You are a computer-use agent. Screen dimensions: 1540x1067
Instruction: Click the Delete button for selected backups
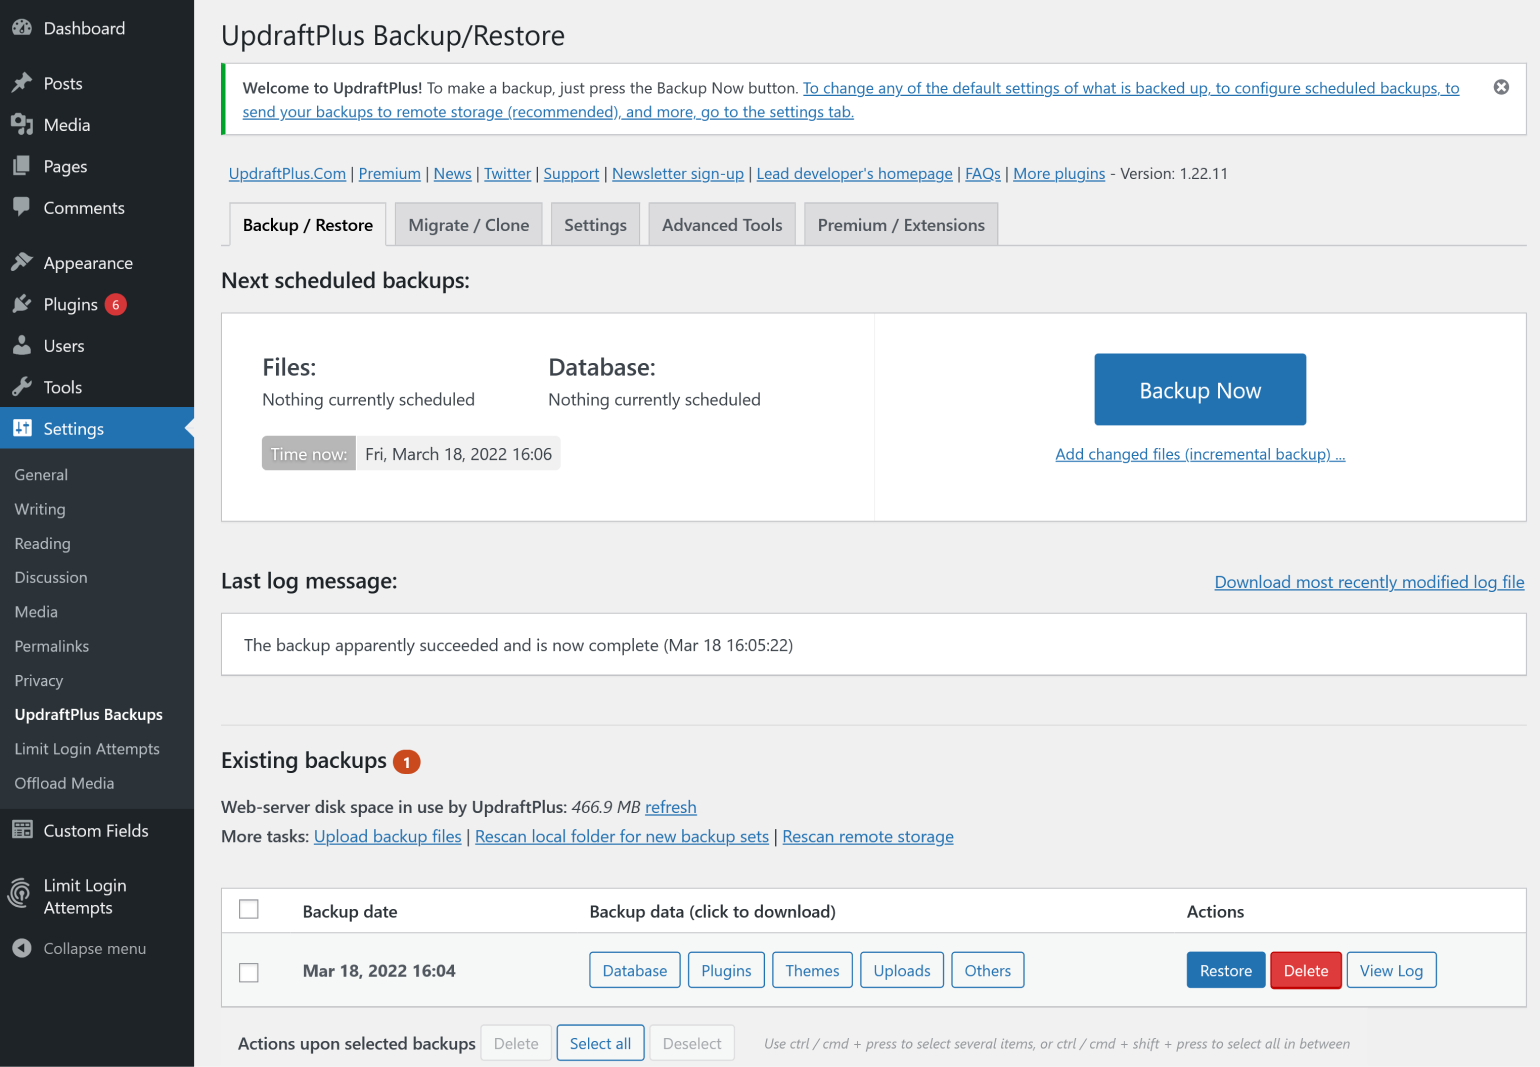[516, 1043]
